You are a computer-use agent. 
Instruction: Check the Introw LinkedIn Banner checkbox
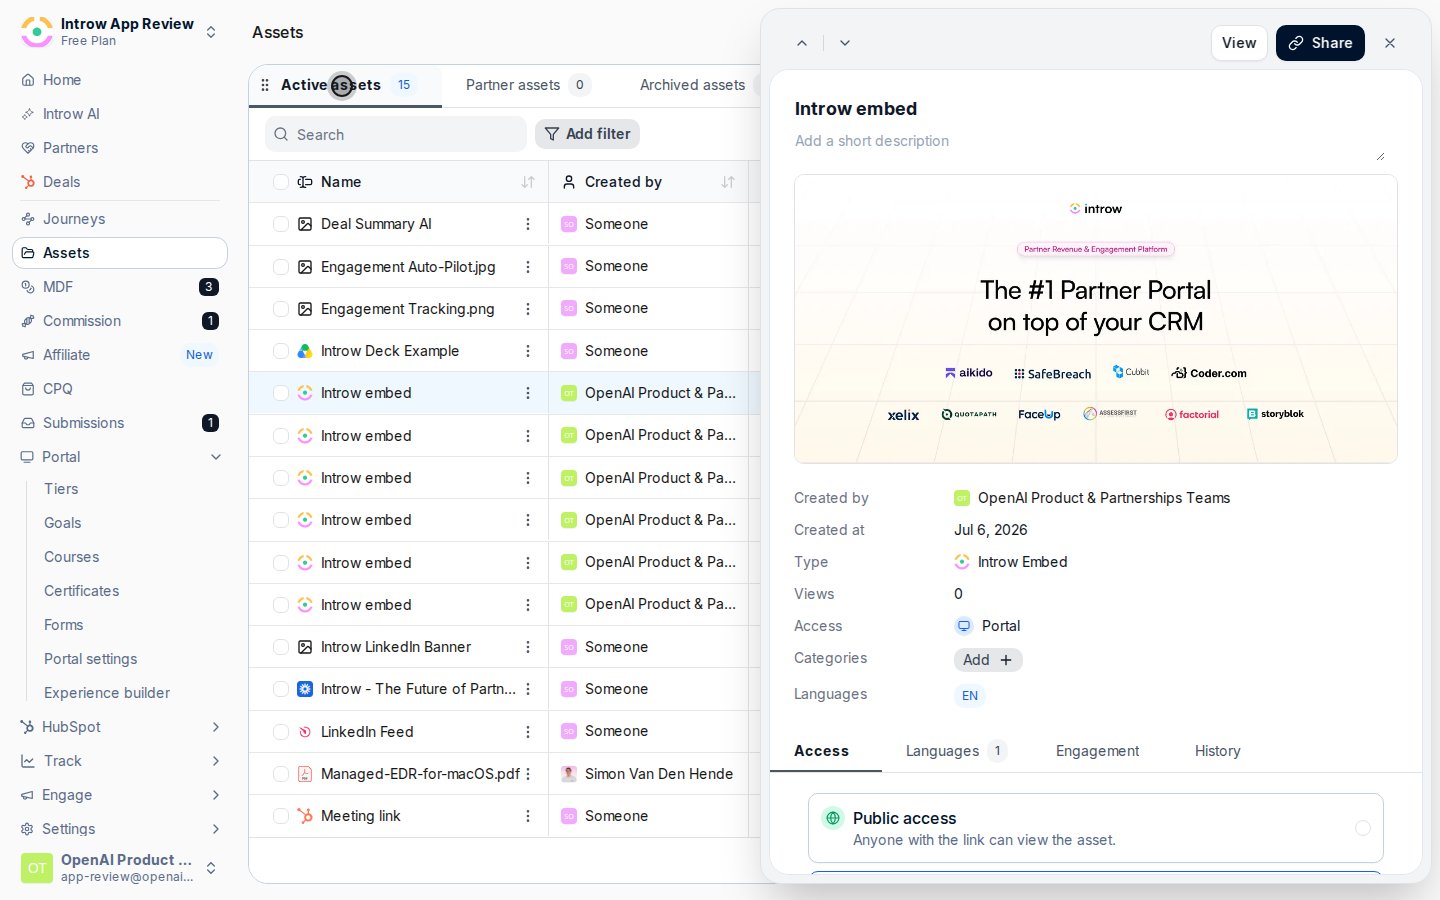coord(281,647)
